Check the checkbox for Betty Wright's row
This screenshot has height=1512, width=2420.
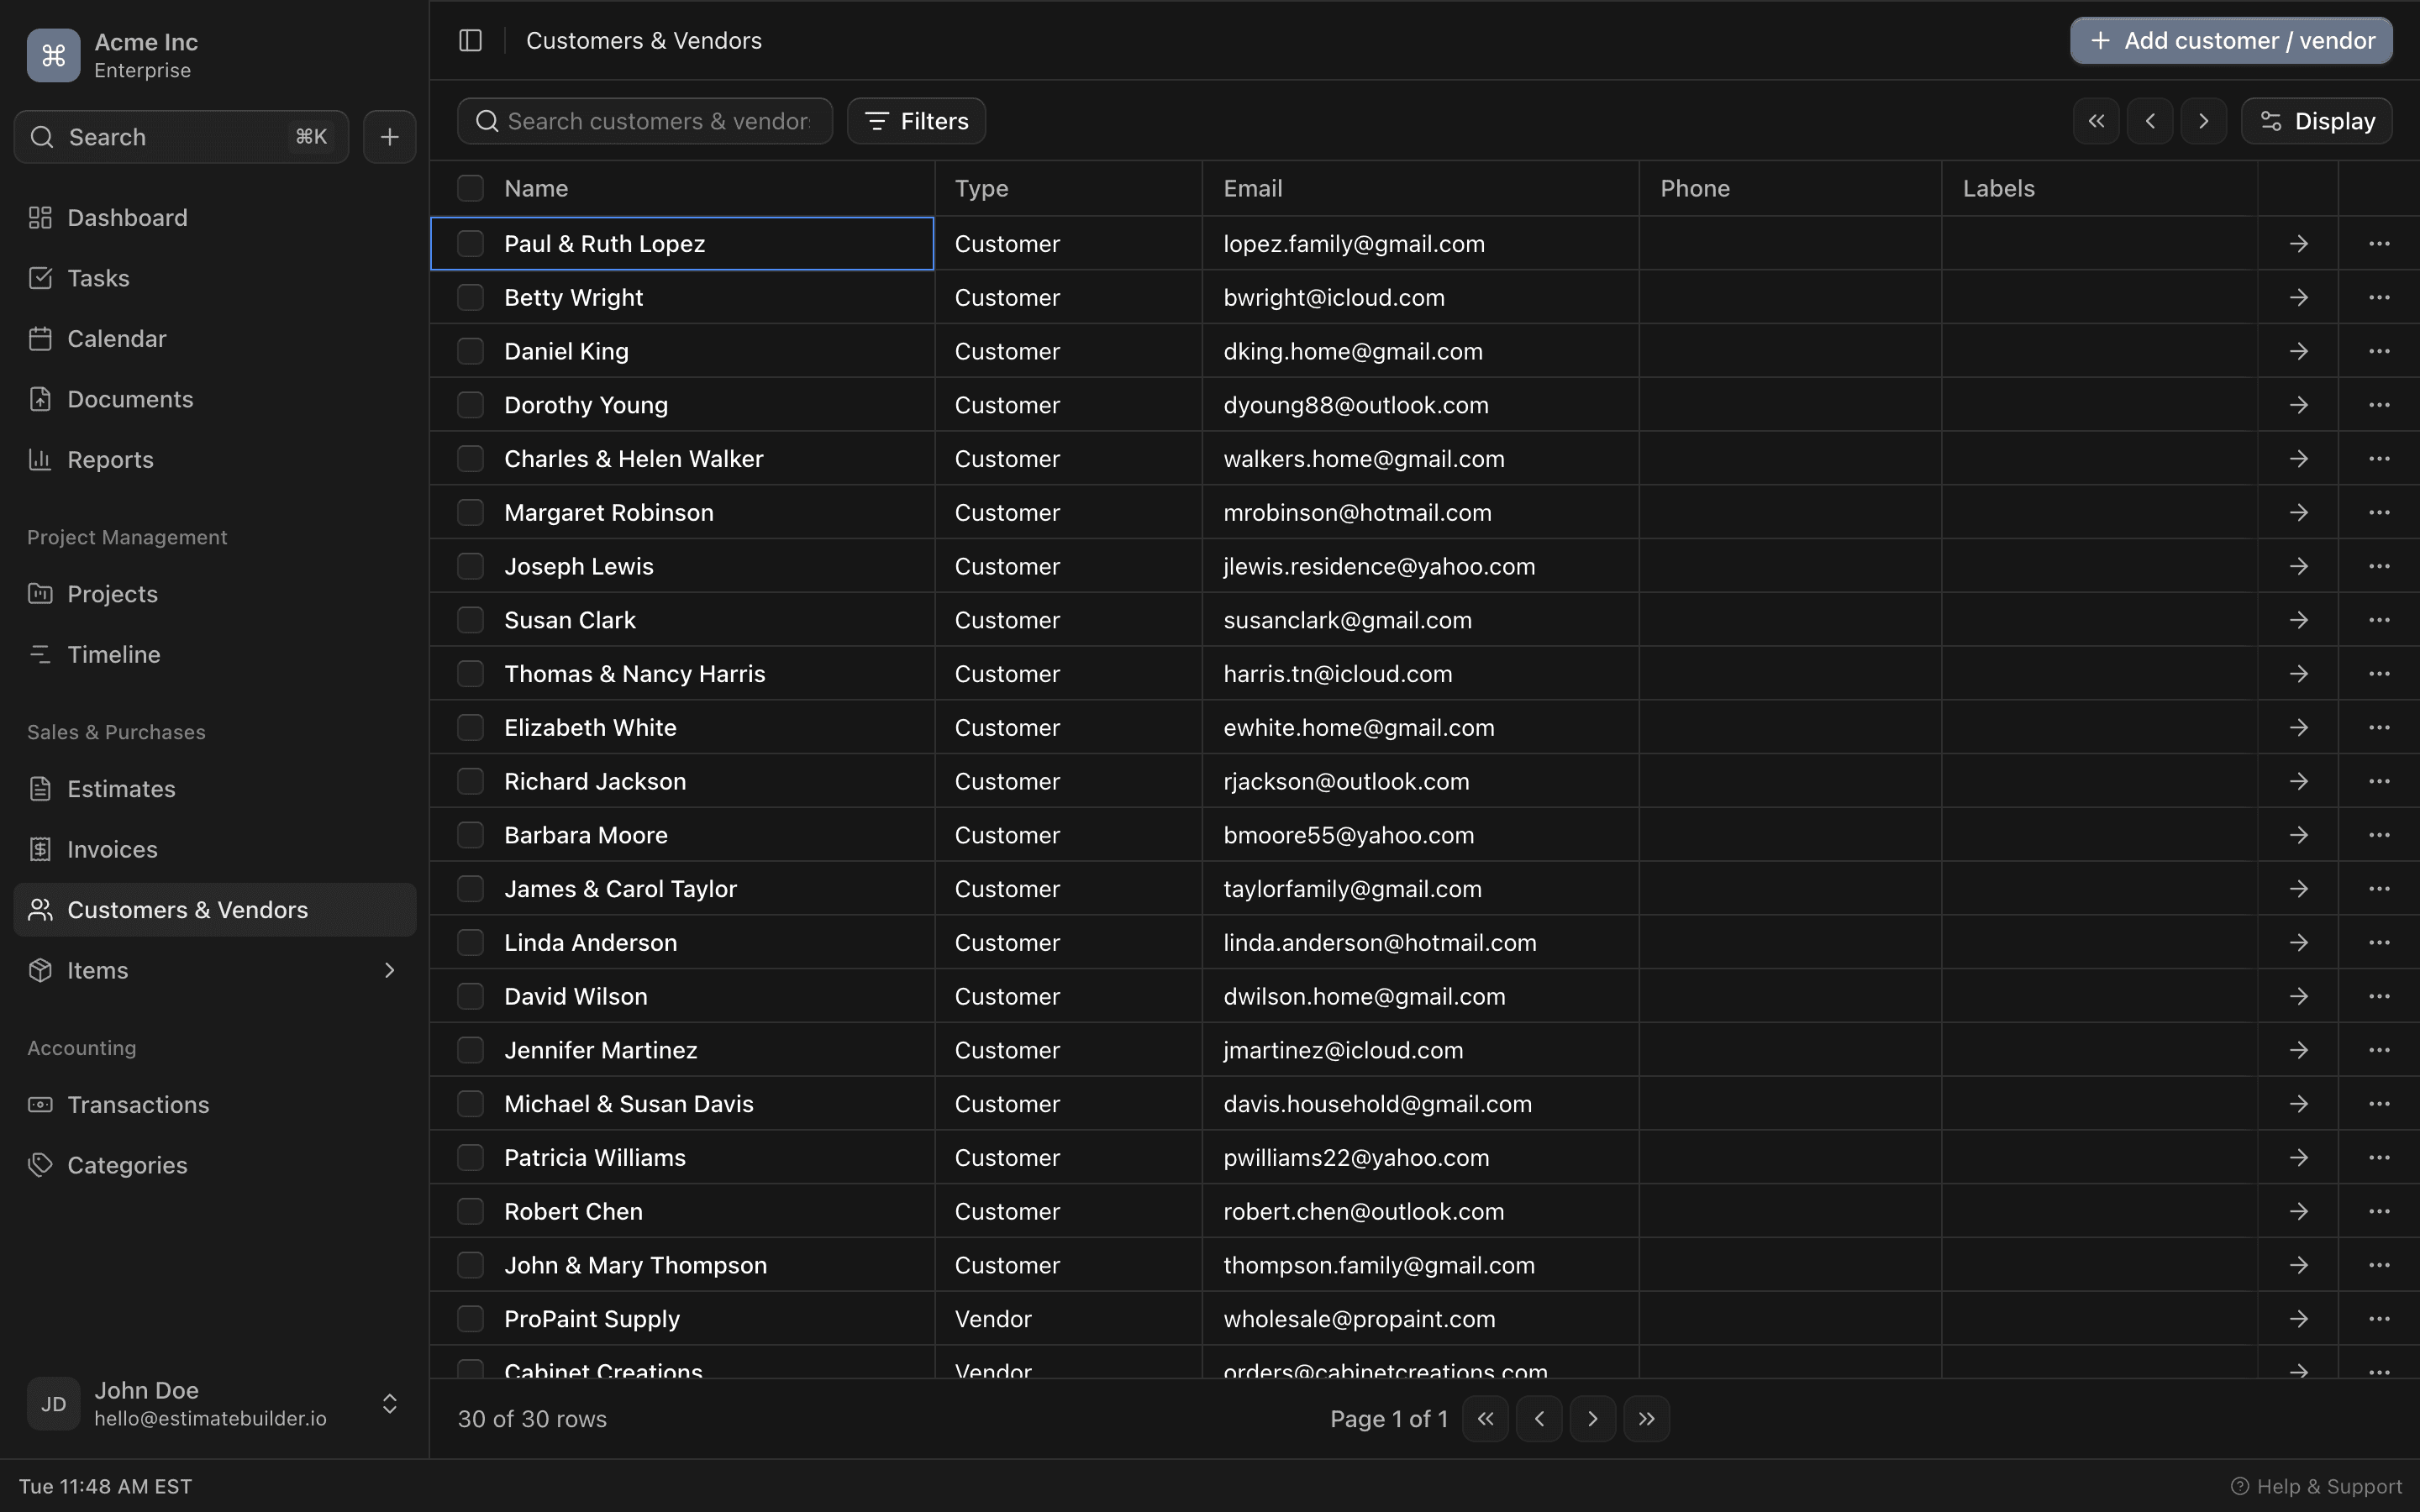[470, 296]
